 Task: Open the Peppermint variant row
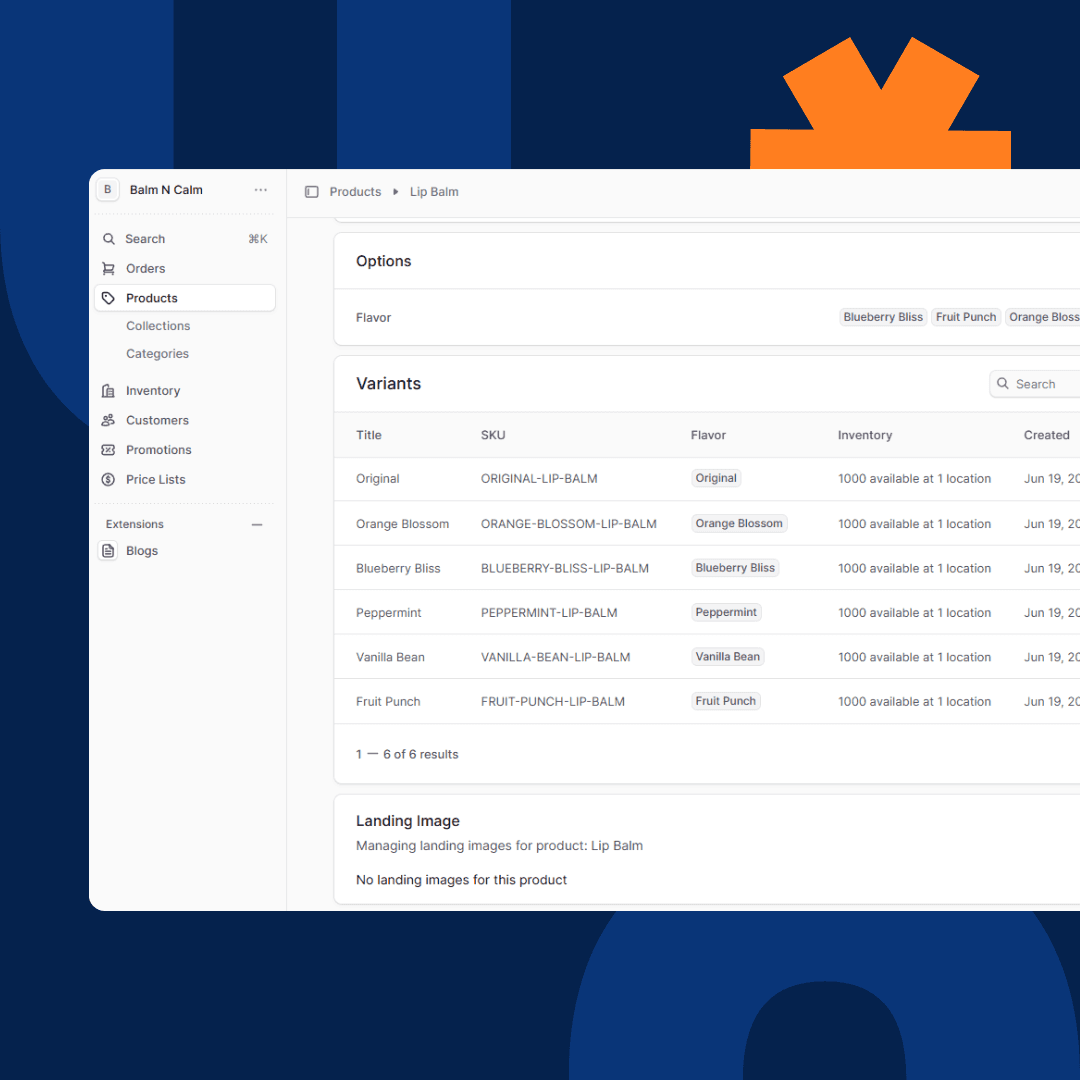(x=389, y=613)
